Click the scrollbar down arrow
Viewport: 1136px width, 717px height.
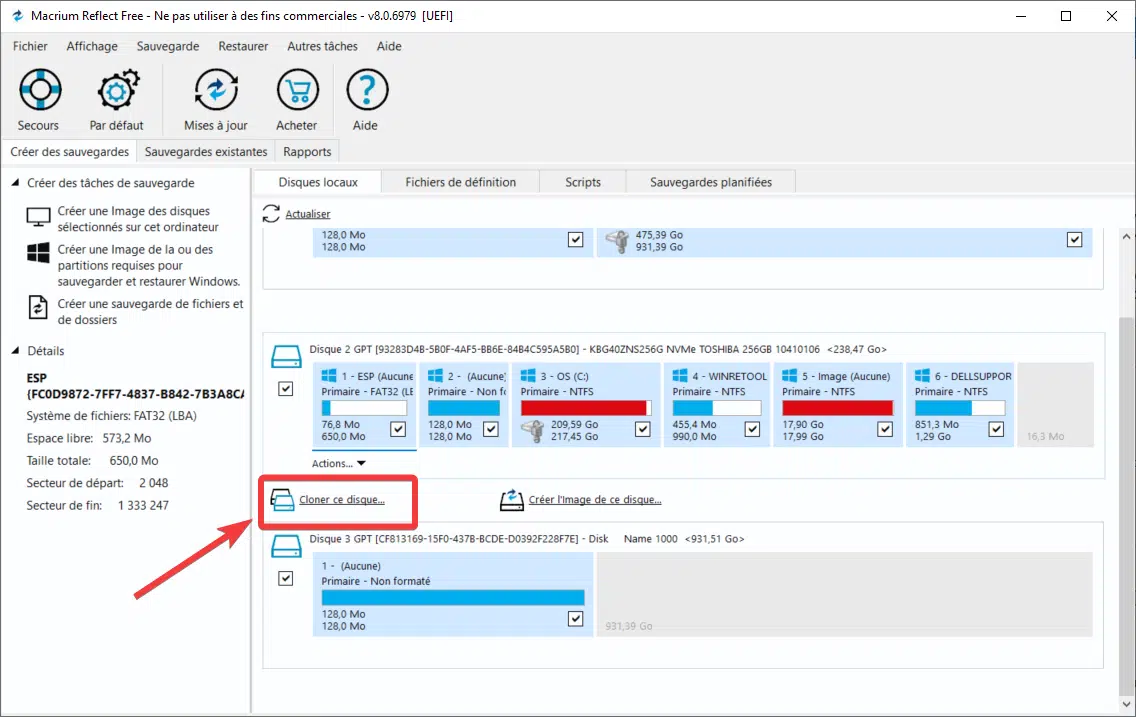point(1126,704)
